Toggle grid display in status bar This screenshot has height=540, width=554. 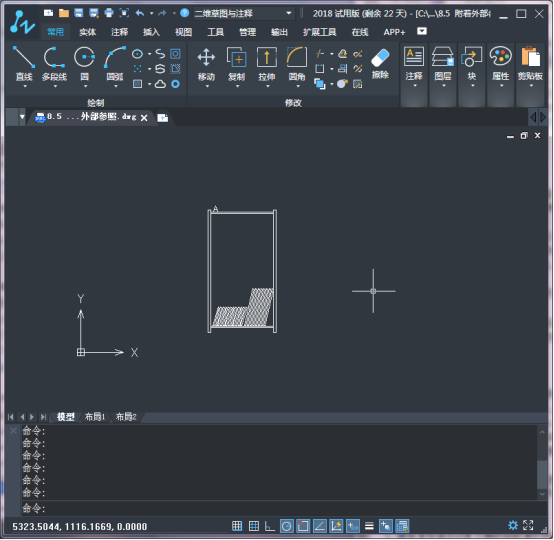click(x=254, y=527)
